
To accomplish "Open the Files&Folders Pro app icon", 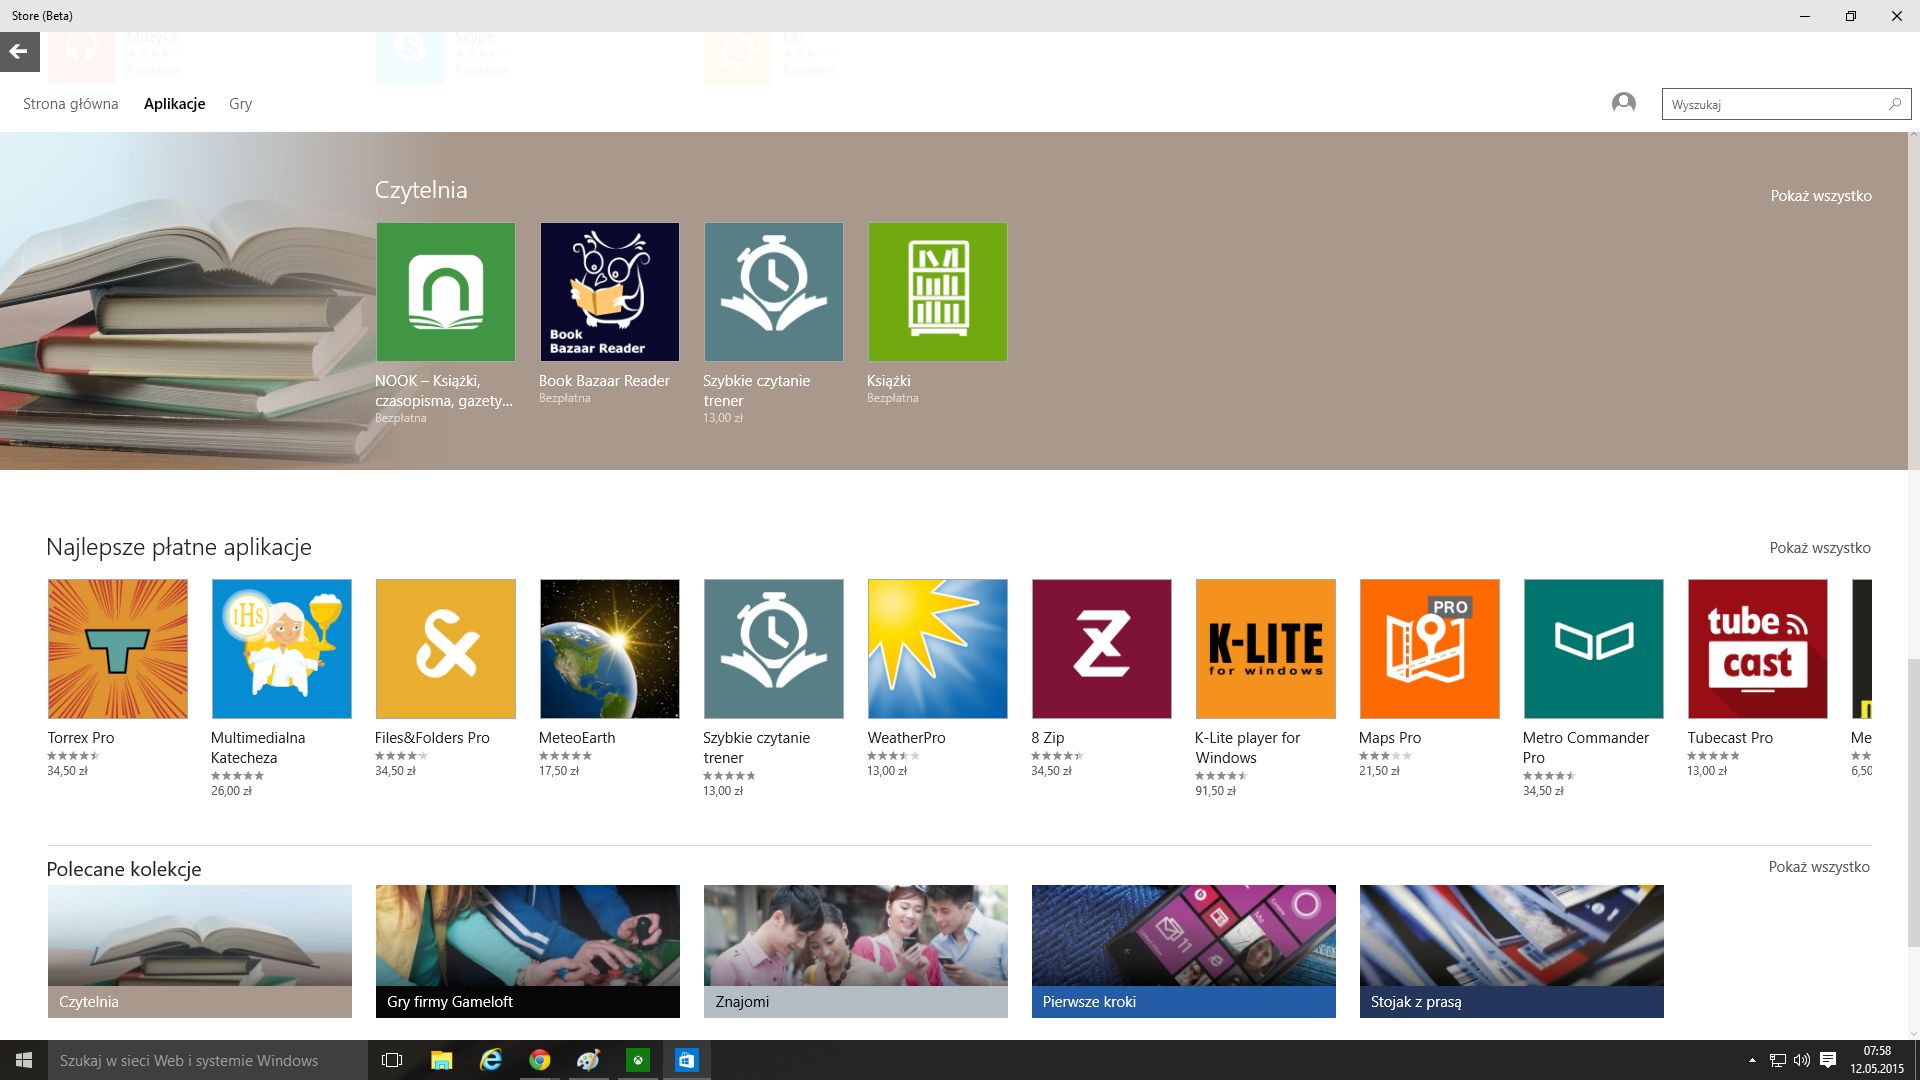I will [446, 649].
